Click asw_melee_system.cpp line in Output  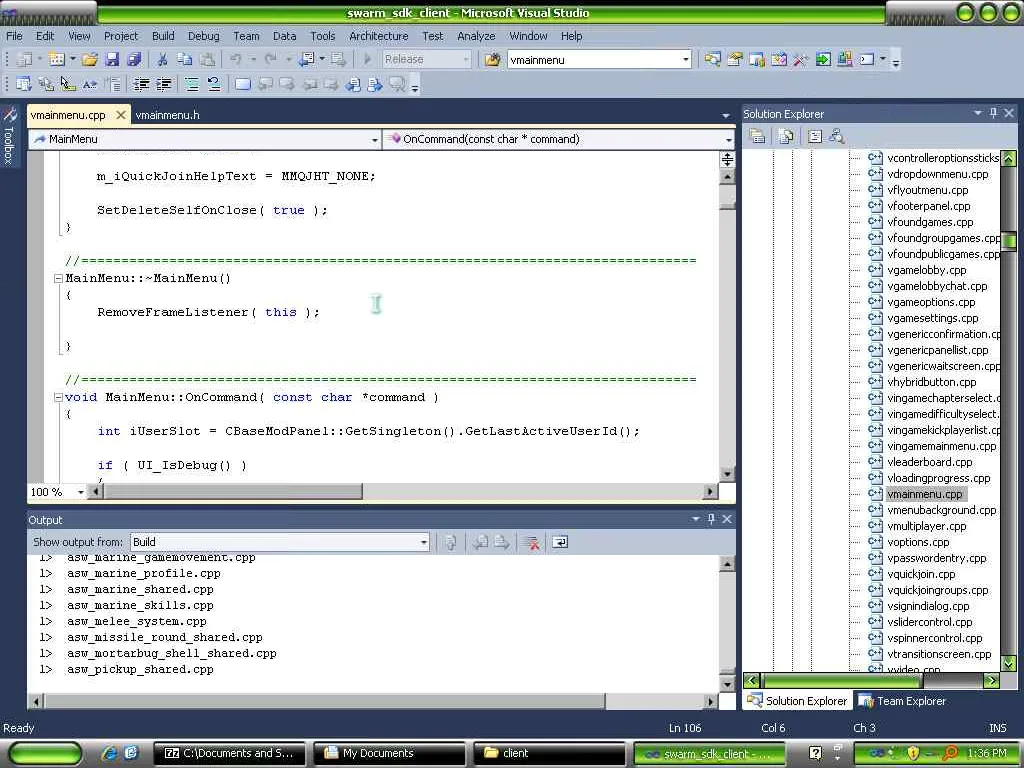pos(136,622)
